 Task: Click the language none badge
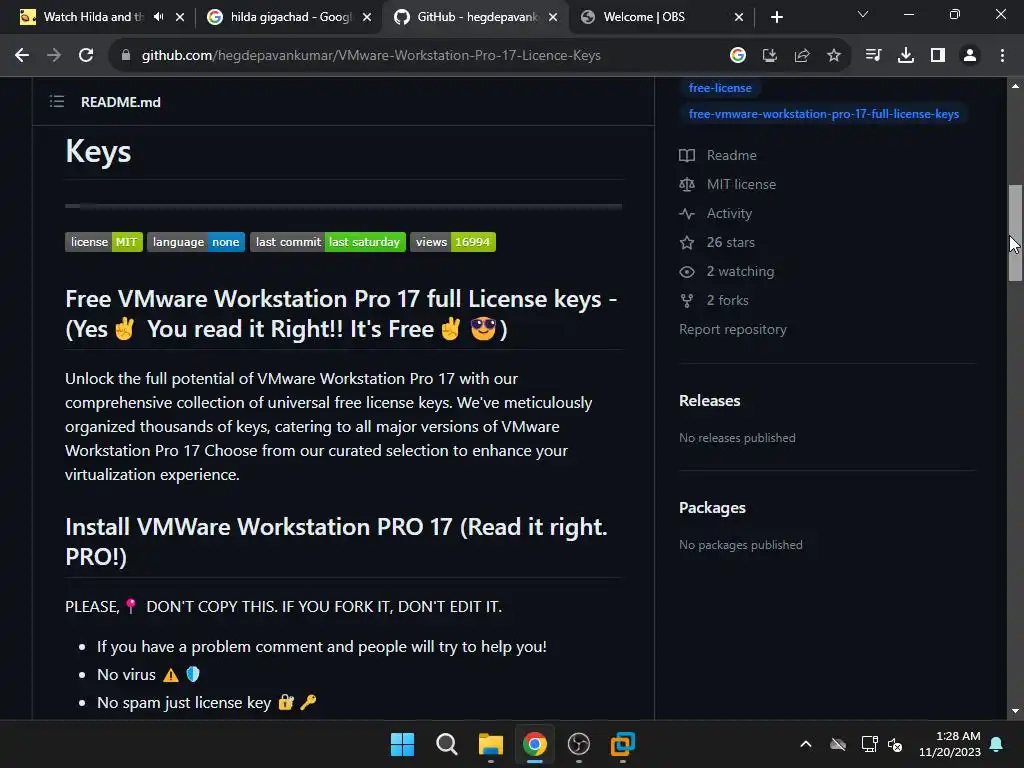point(196,242)
